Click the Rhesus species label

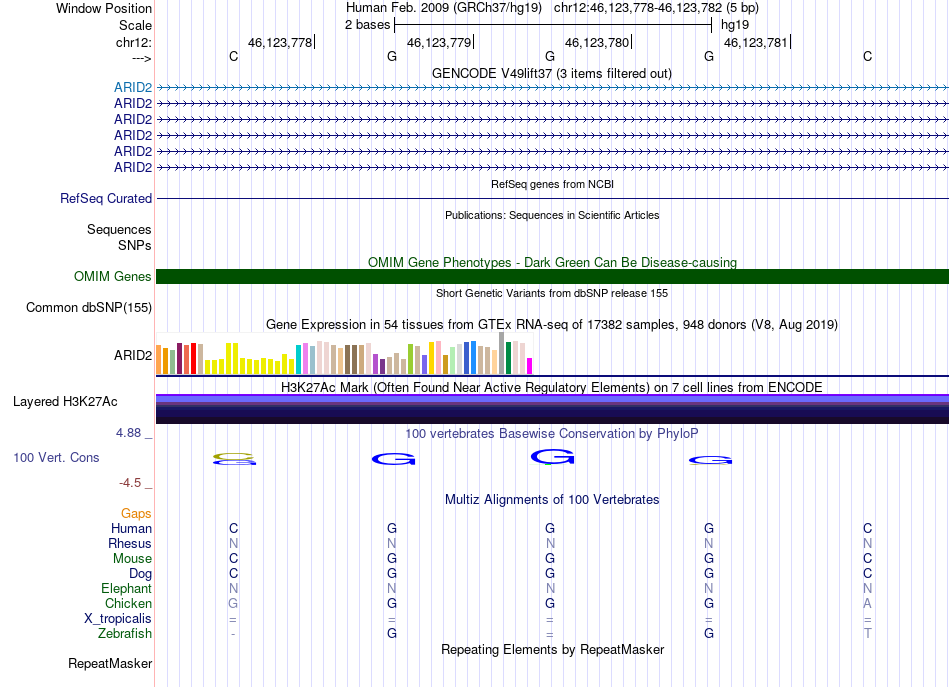[x=130, y=543]
